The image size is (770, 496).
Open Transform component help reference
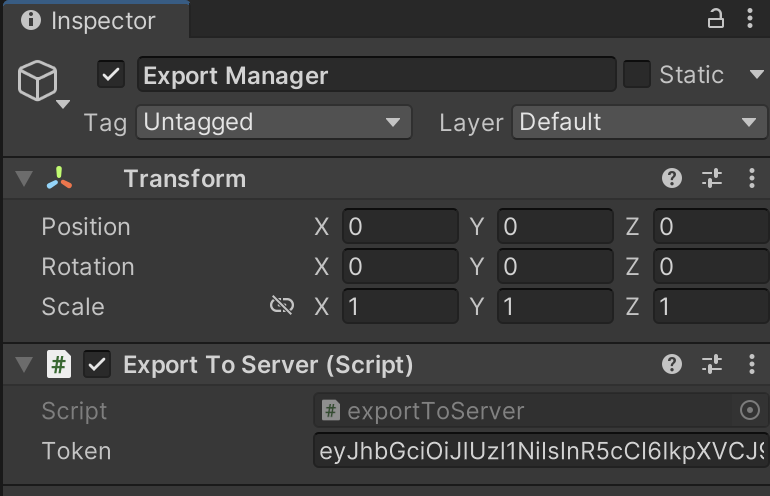(x=672, y=178)
